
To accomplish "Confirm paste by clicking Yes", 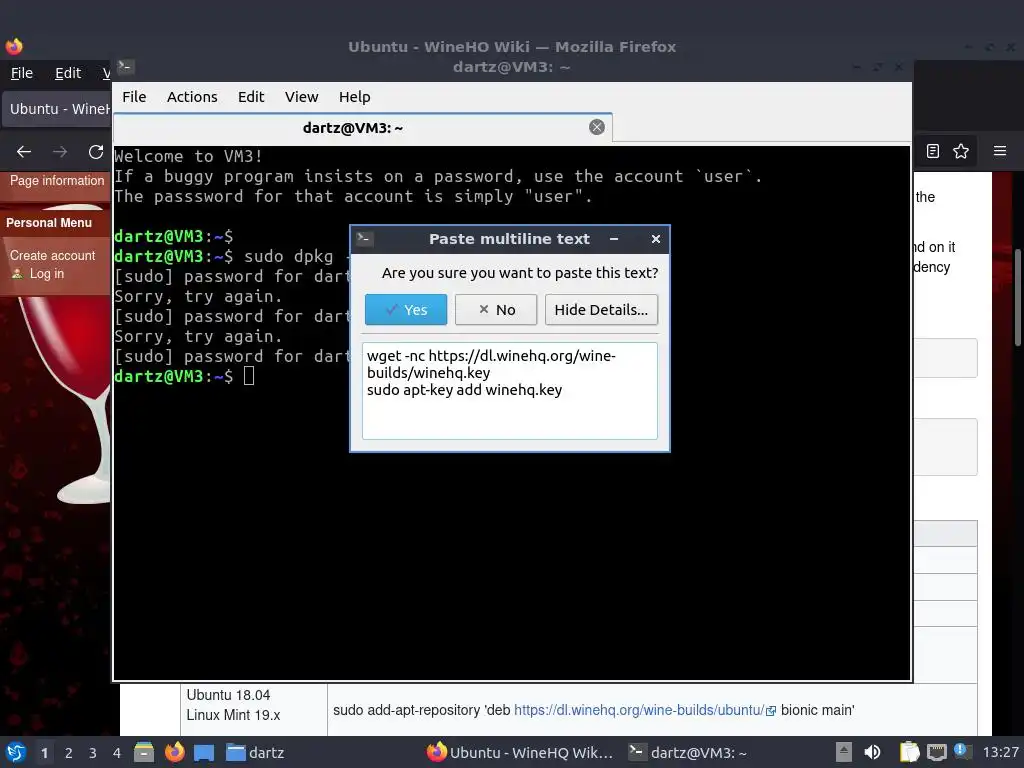I will click(406, 310).
